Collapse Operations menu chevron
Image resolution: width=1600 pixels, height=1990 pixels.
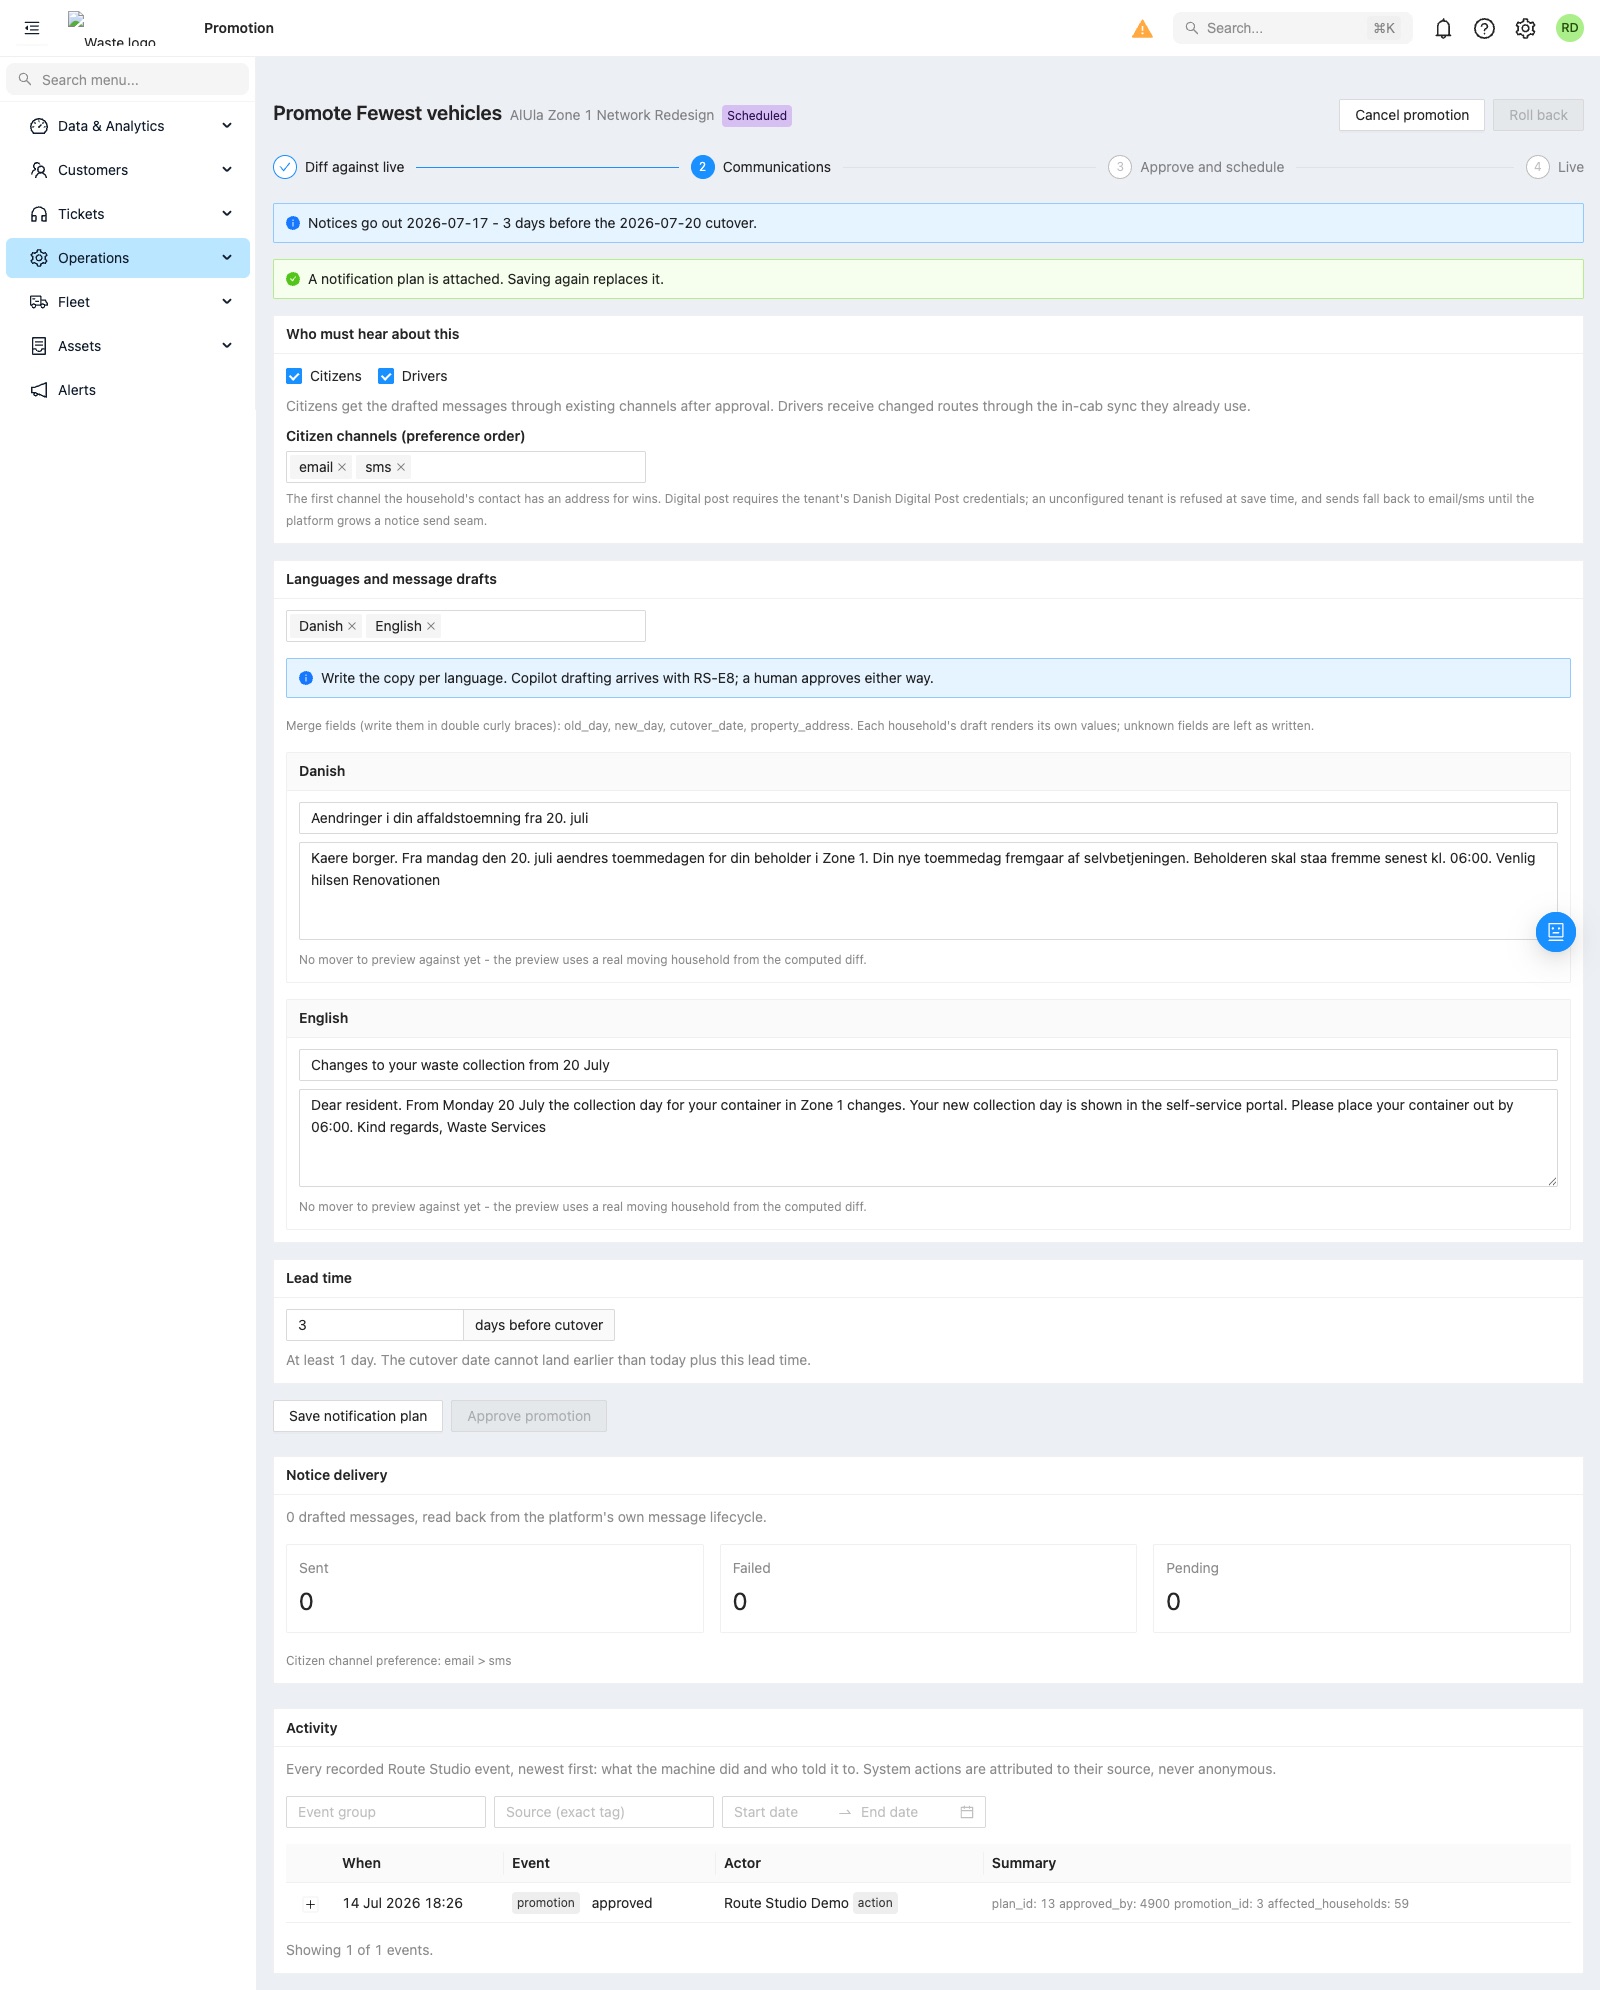(227, 258)
